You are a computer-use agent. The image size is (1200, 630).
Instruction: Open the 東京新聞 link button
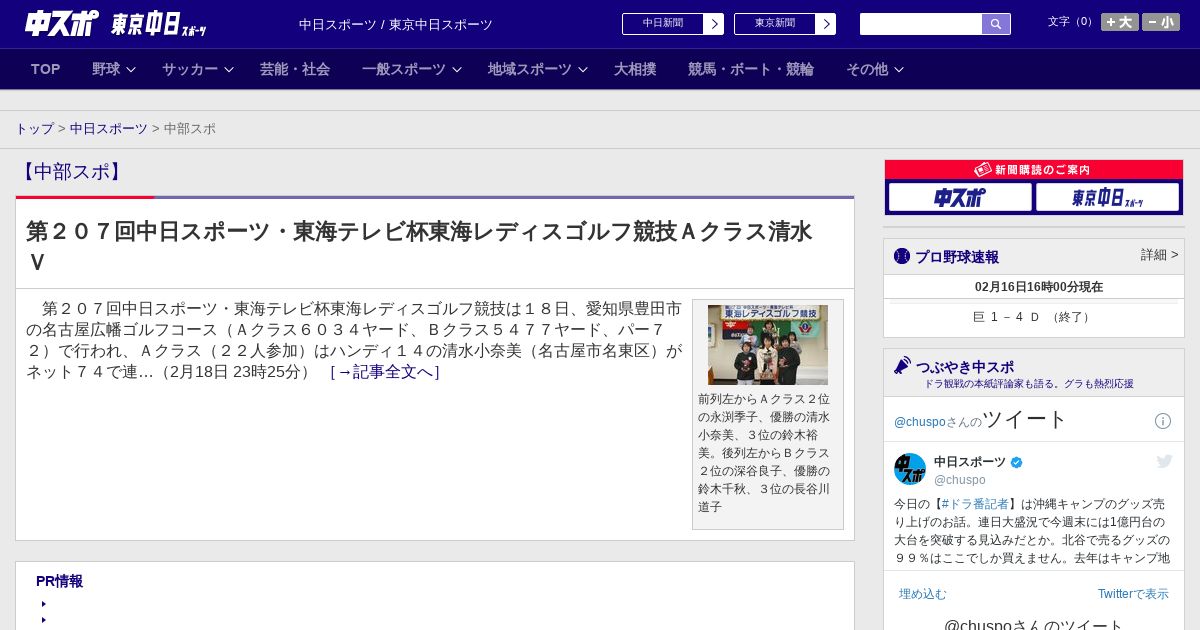[774, 24]
